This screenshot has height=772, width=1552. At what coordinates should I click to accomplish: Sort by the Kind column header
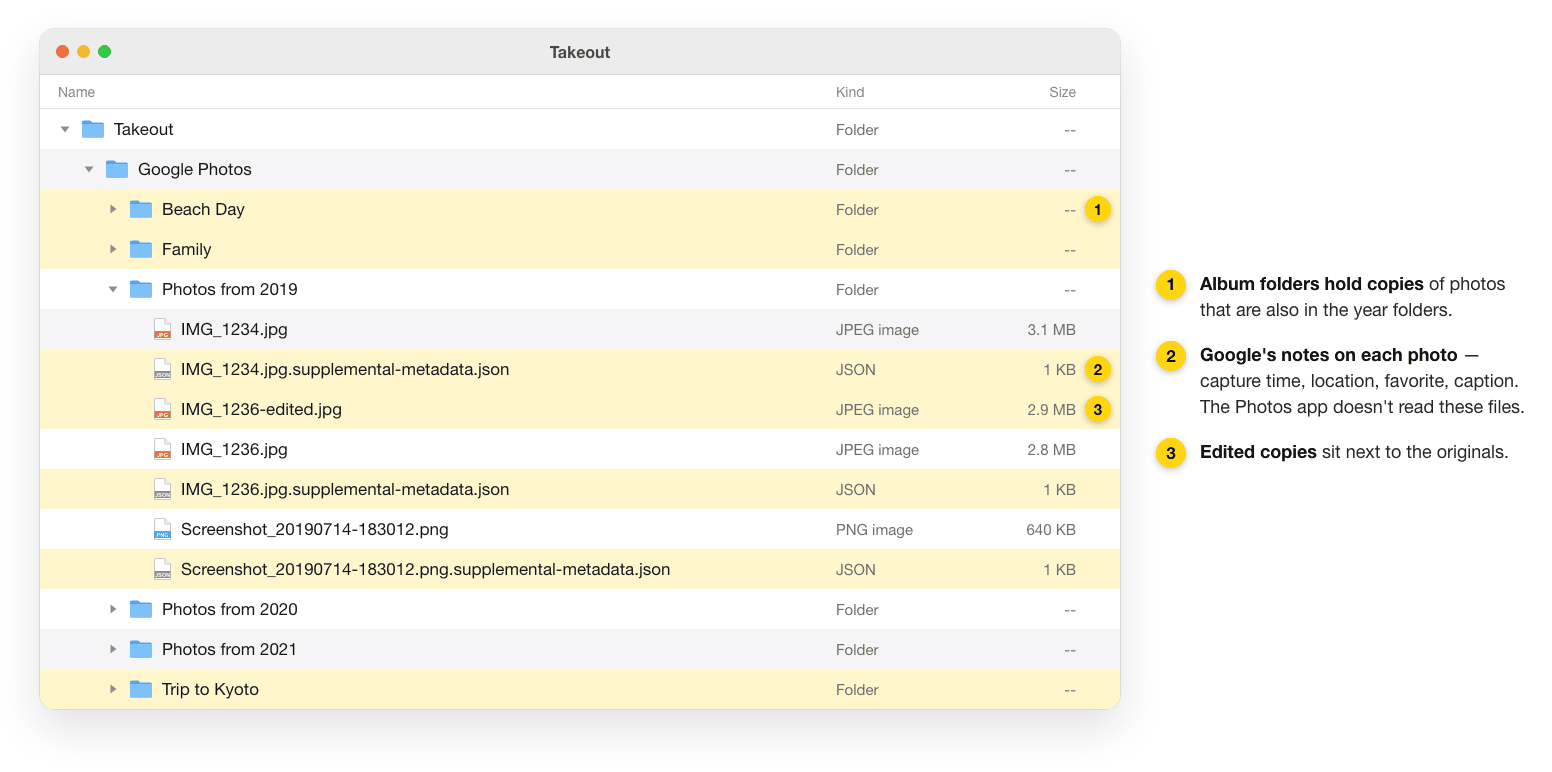[850, 92]
